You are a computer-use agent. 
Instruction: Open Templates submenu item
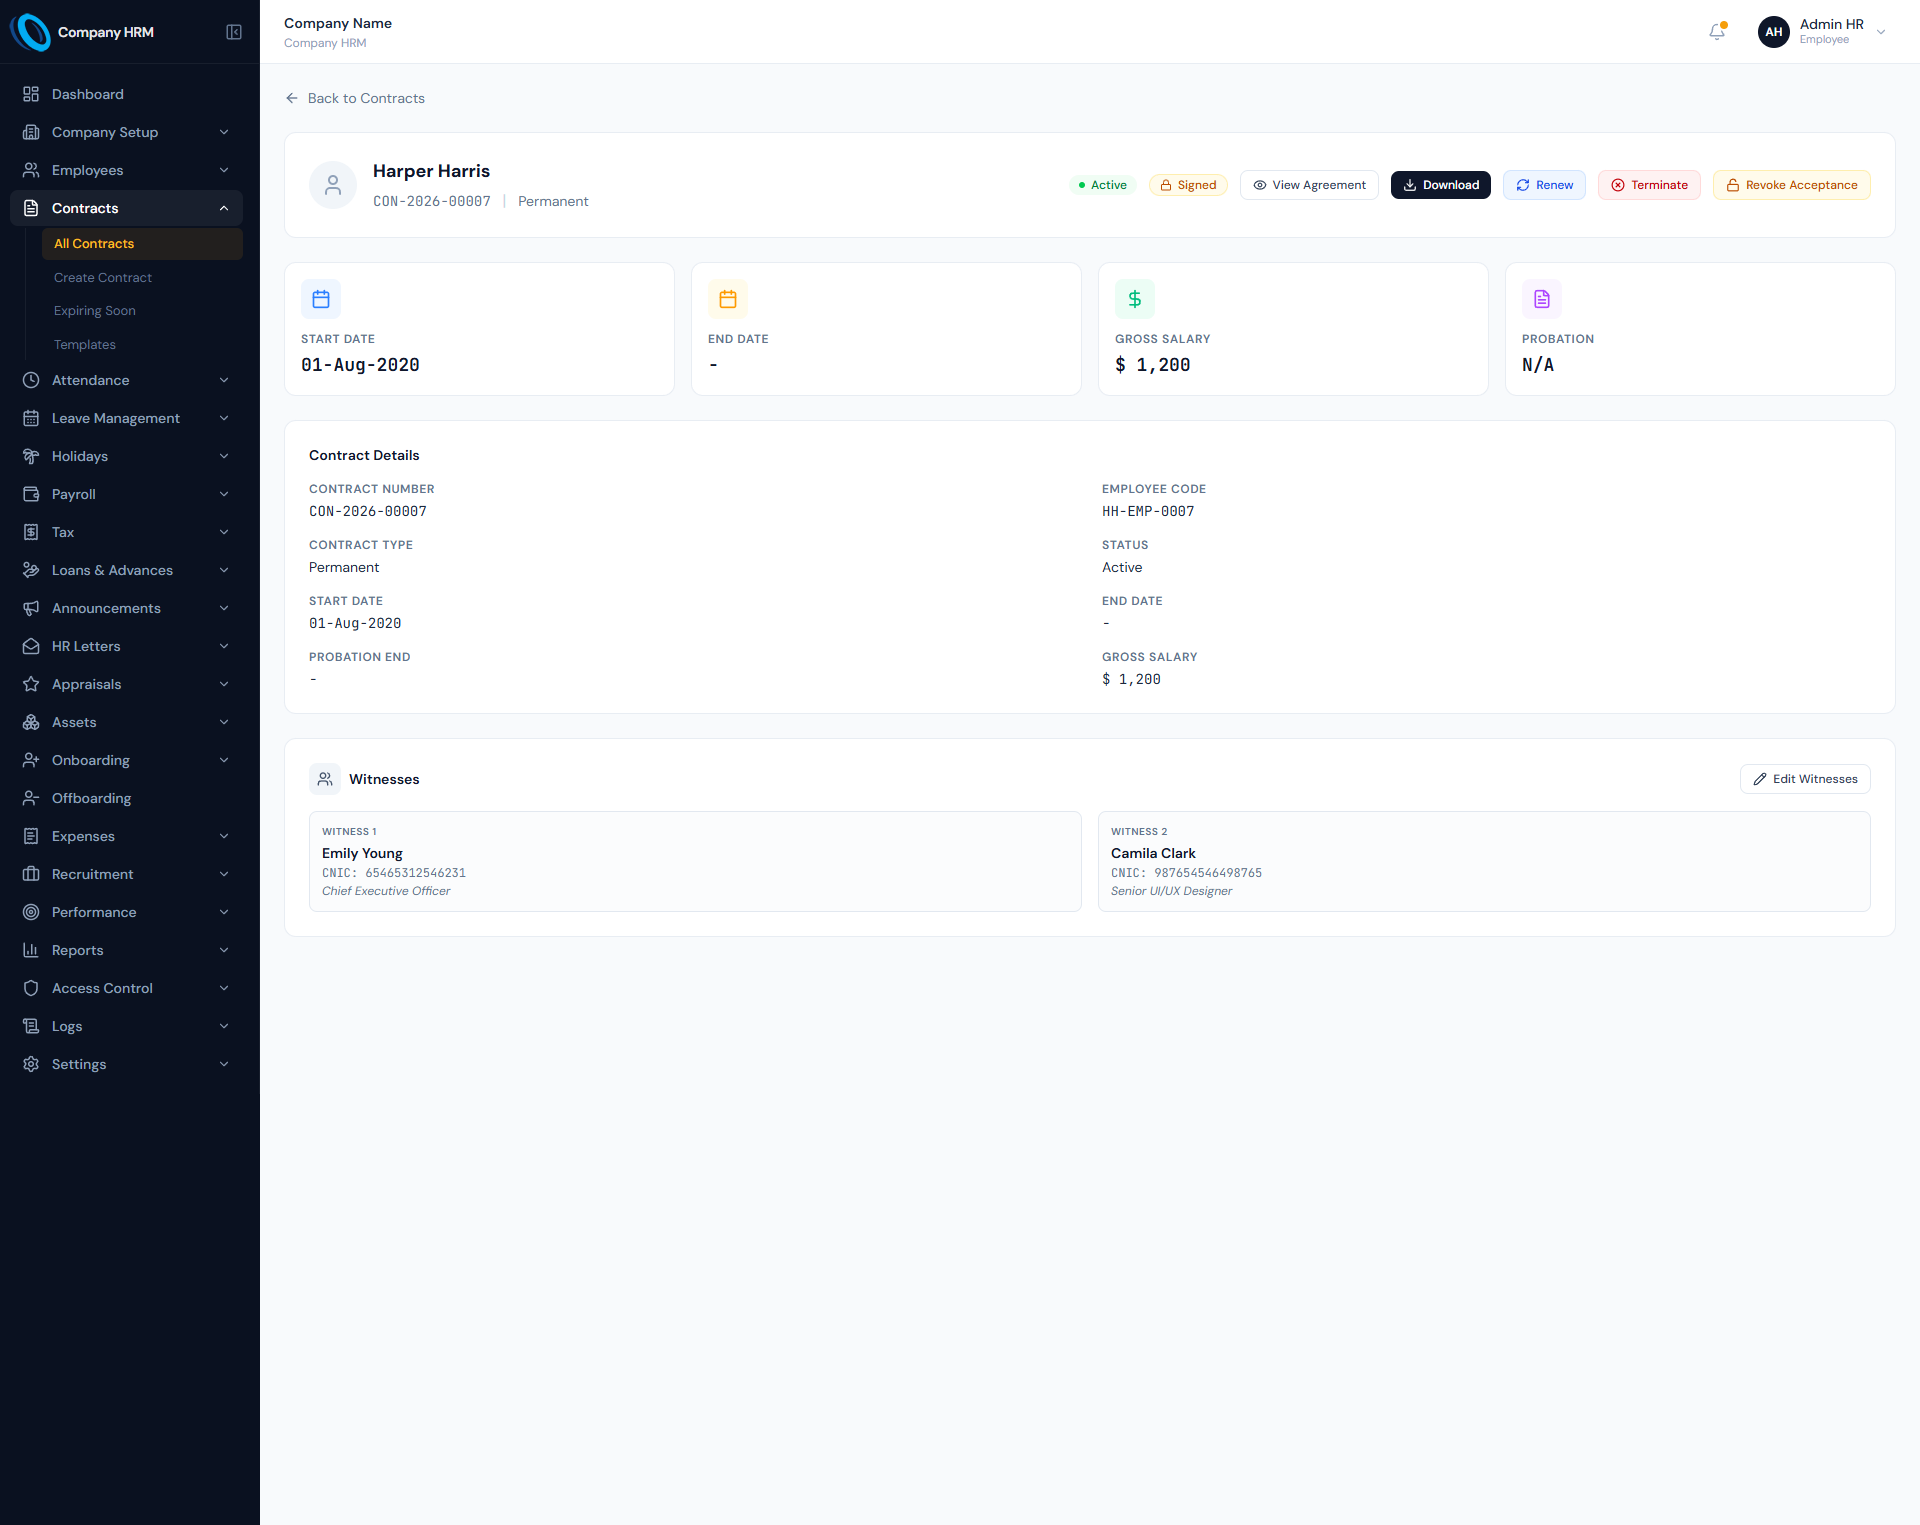point(142,345)
